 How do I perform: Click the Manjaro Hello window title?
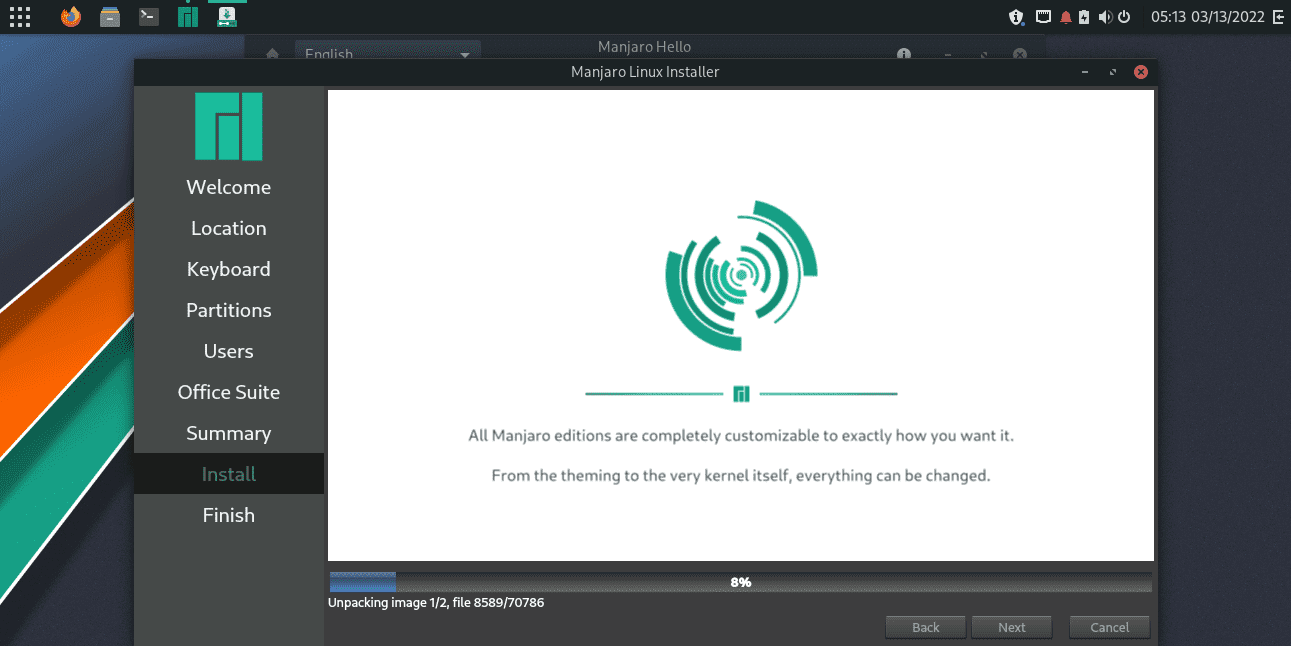click(x=644, y=47)
